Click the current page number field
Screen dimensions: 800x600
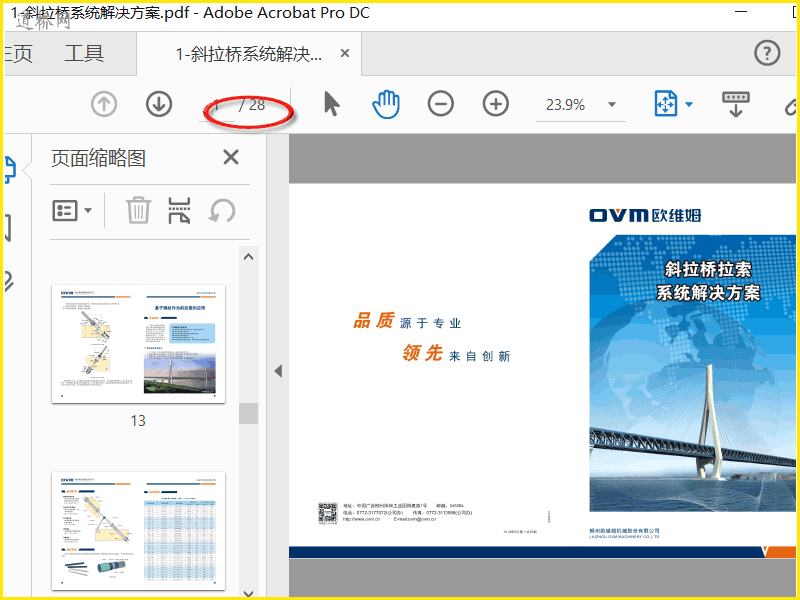point(217,105)
